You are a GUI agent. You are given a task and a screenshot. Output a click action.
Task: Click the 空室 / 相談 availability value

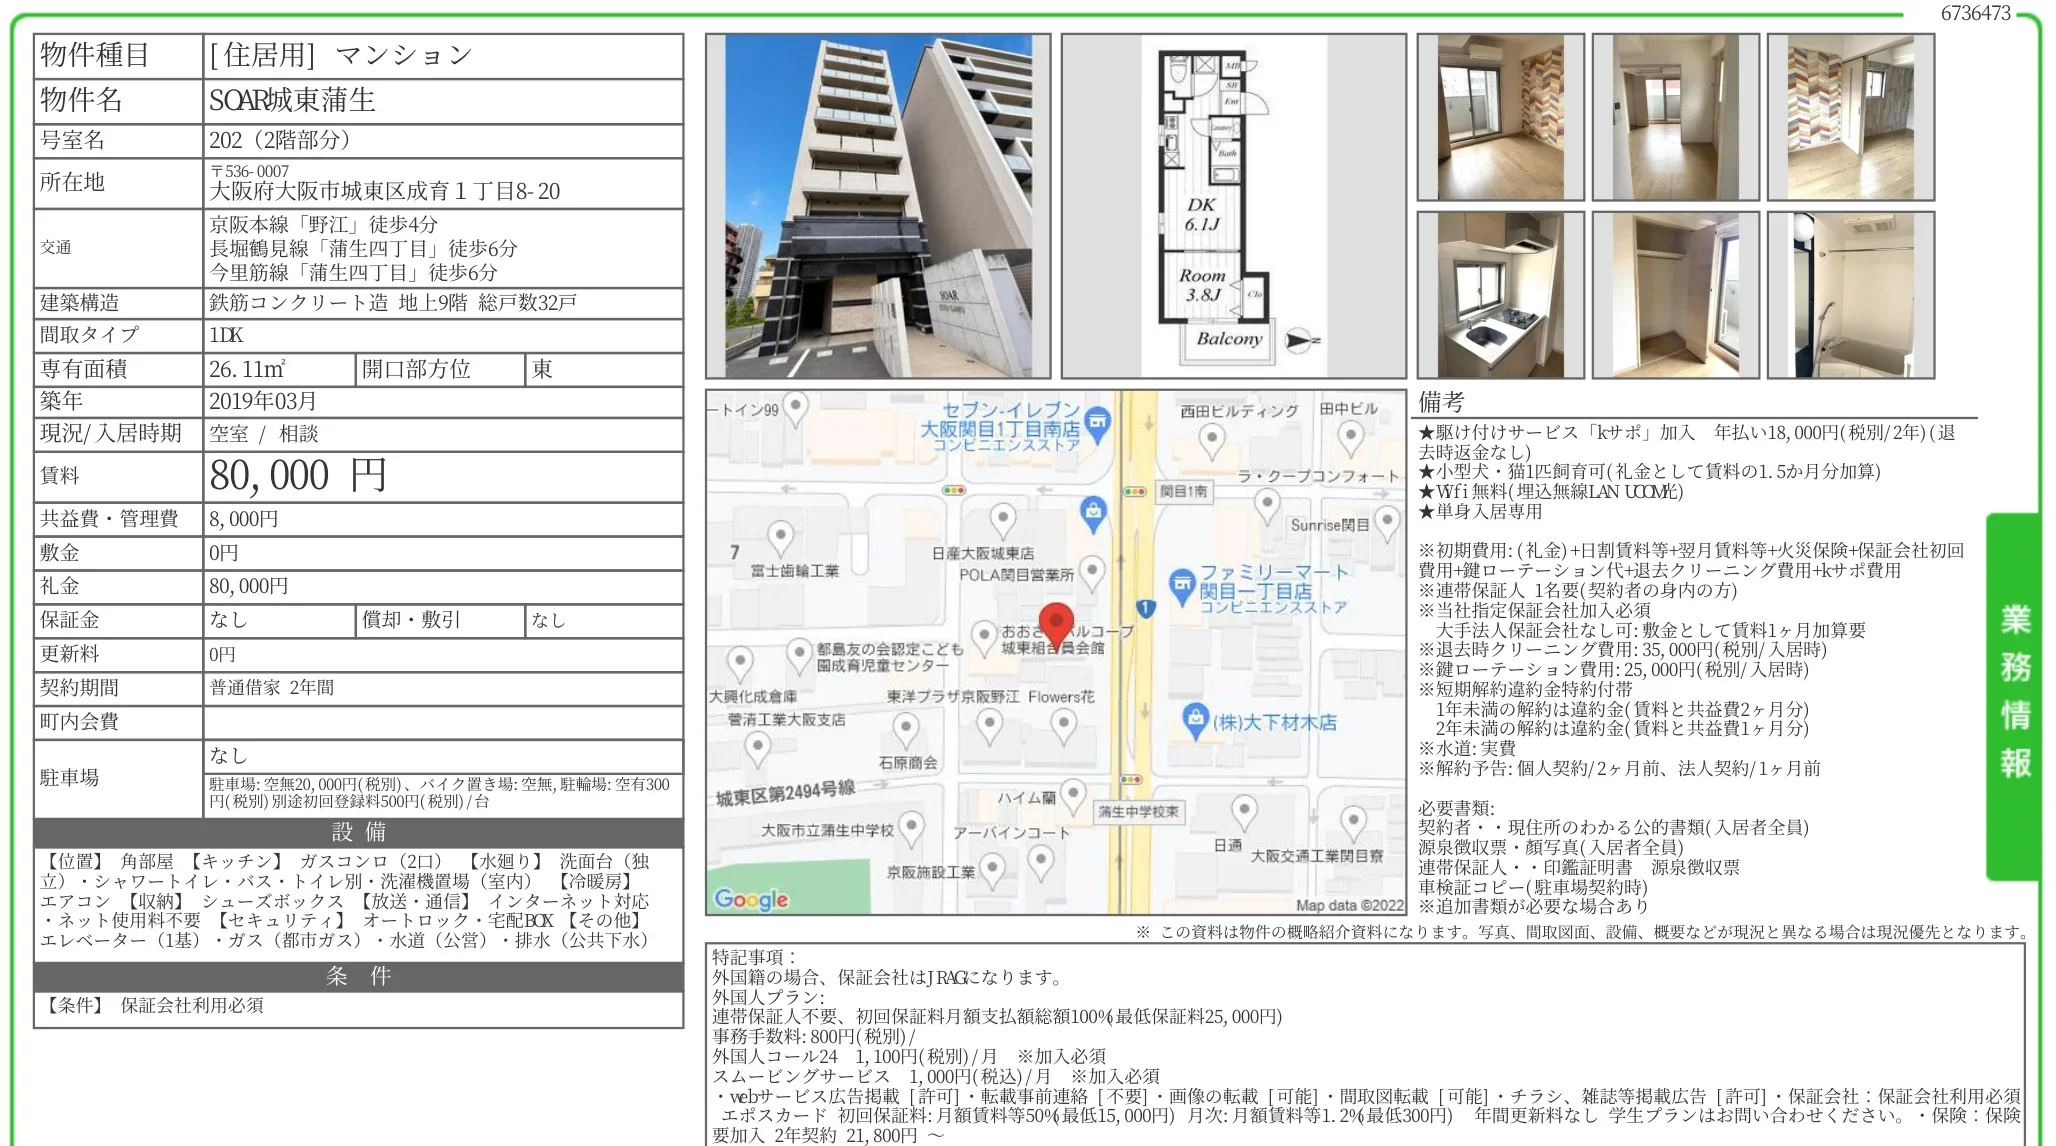coord(264,434)
